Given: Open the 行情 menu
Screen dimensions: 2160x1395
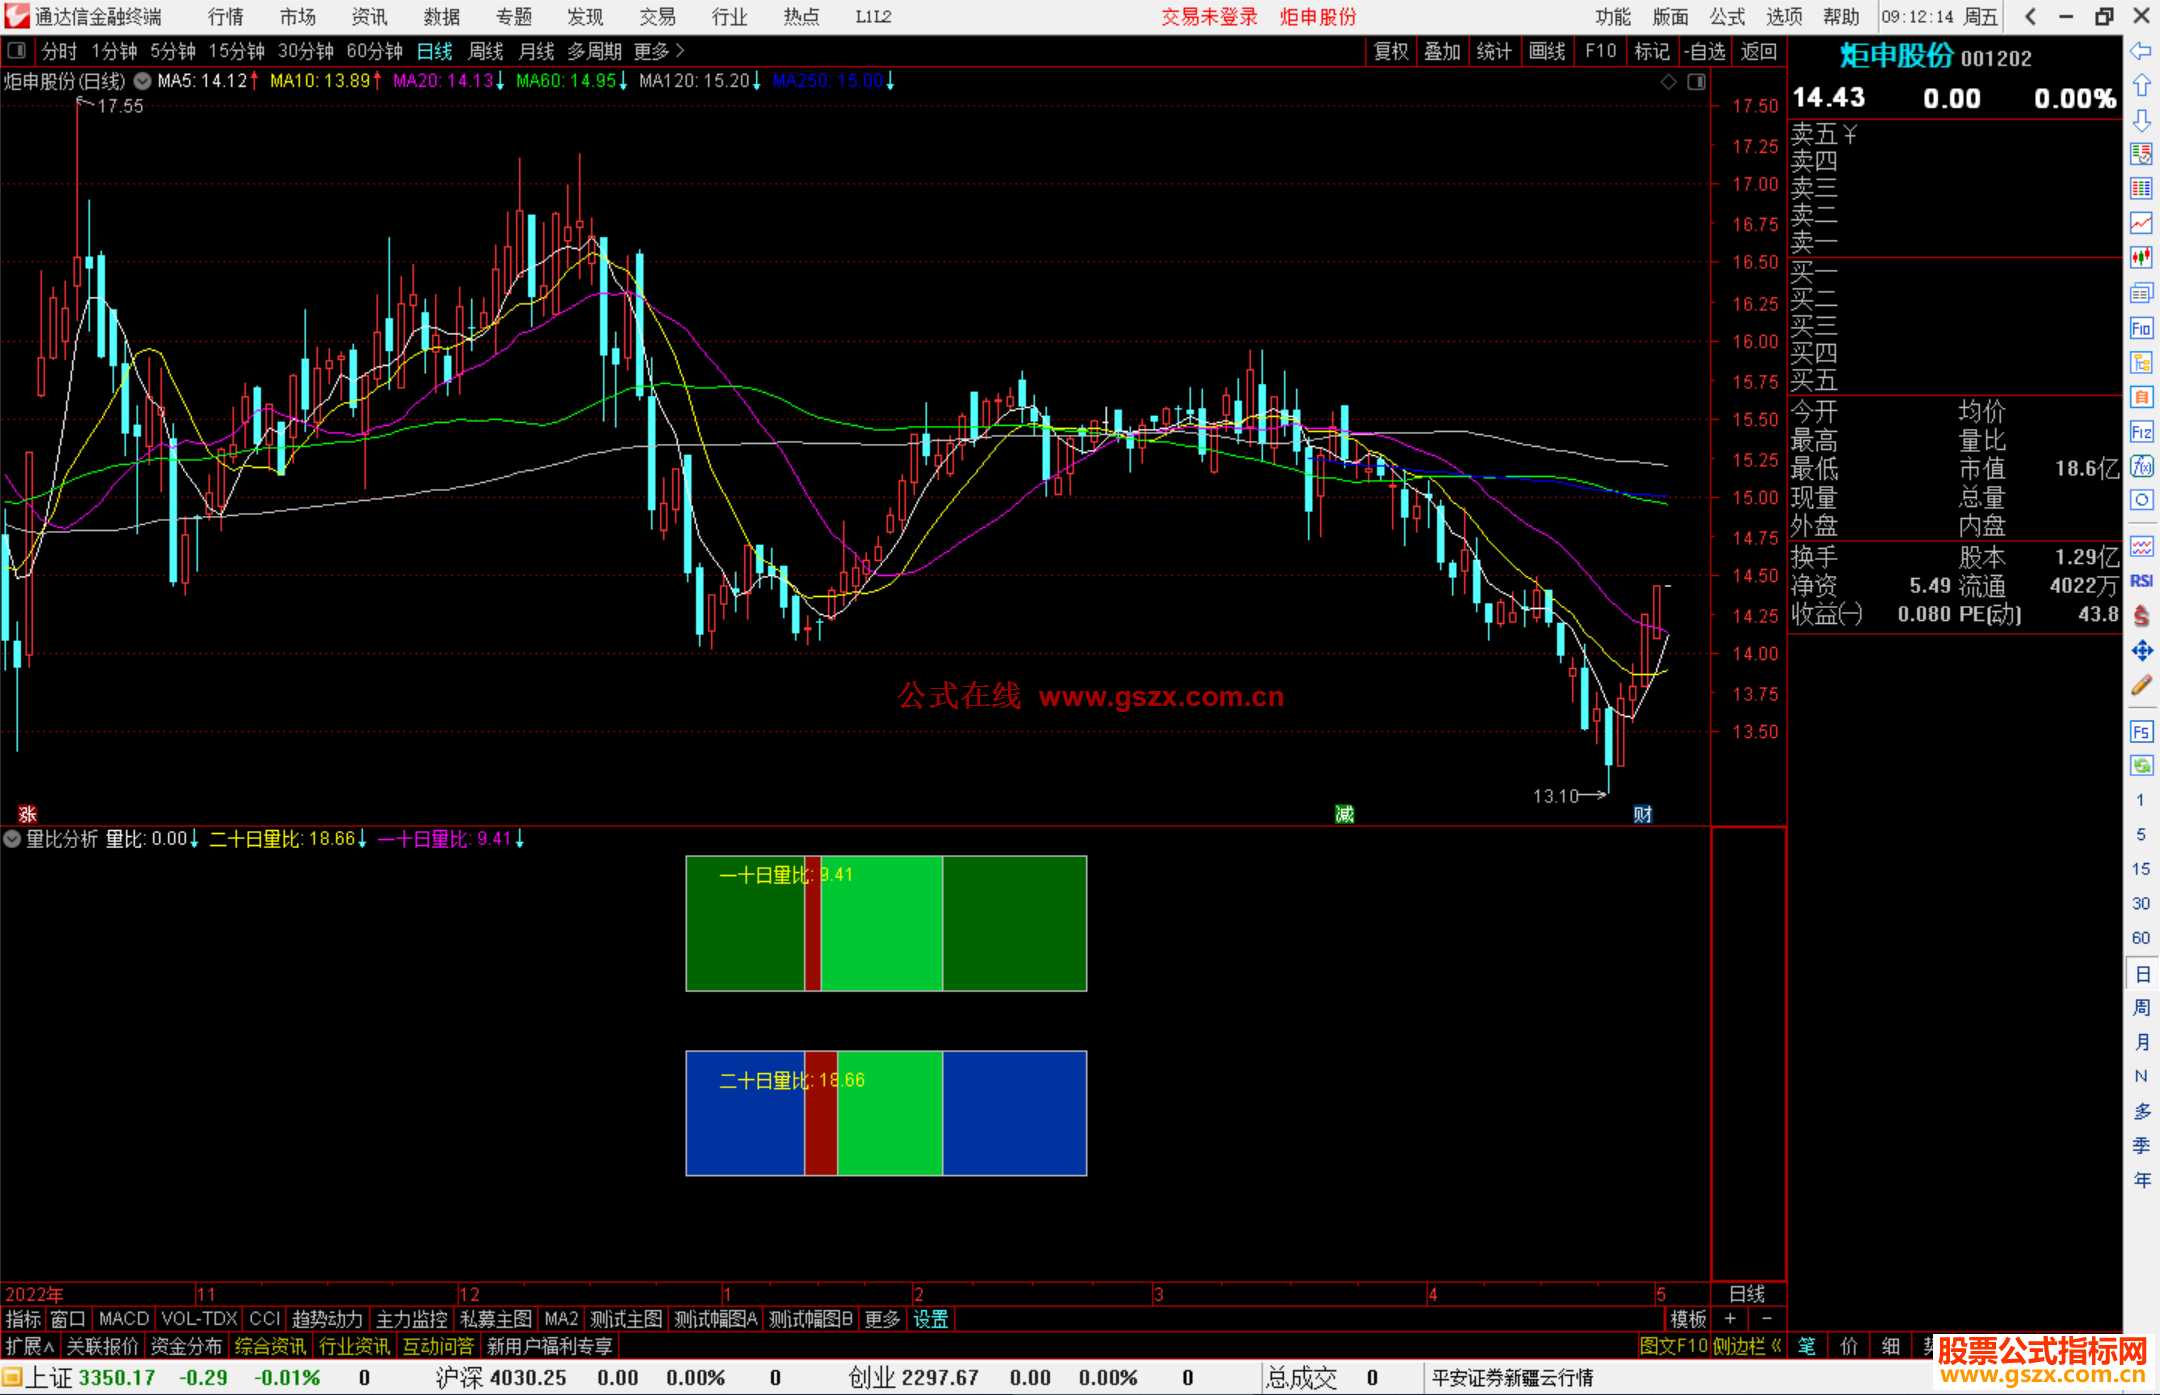Looking at the screenshot, I should click(x=226, y=17).
